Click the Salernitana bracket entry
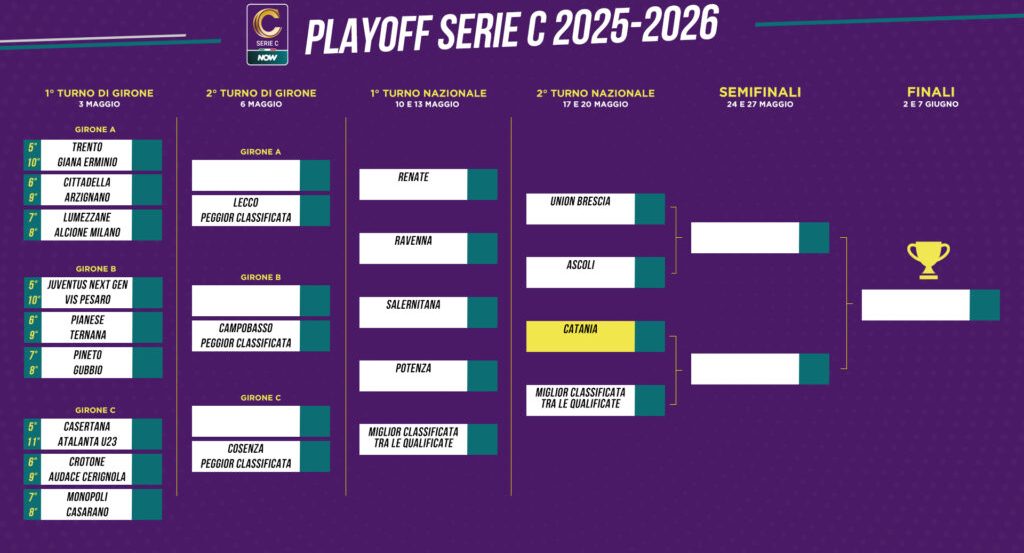The width and height of the screenshot is (1024, 553). point(414,312)
